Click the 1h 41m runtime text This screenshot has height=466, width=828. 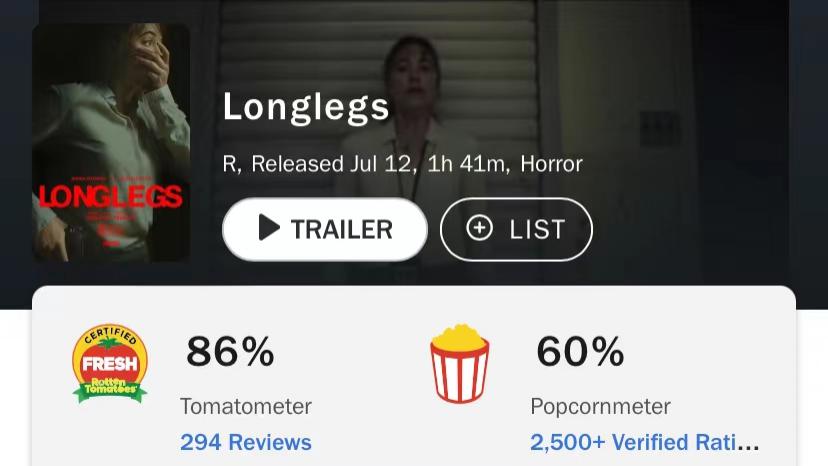pos(467,164)
